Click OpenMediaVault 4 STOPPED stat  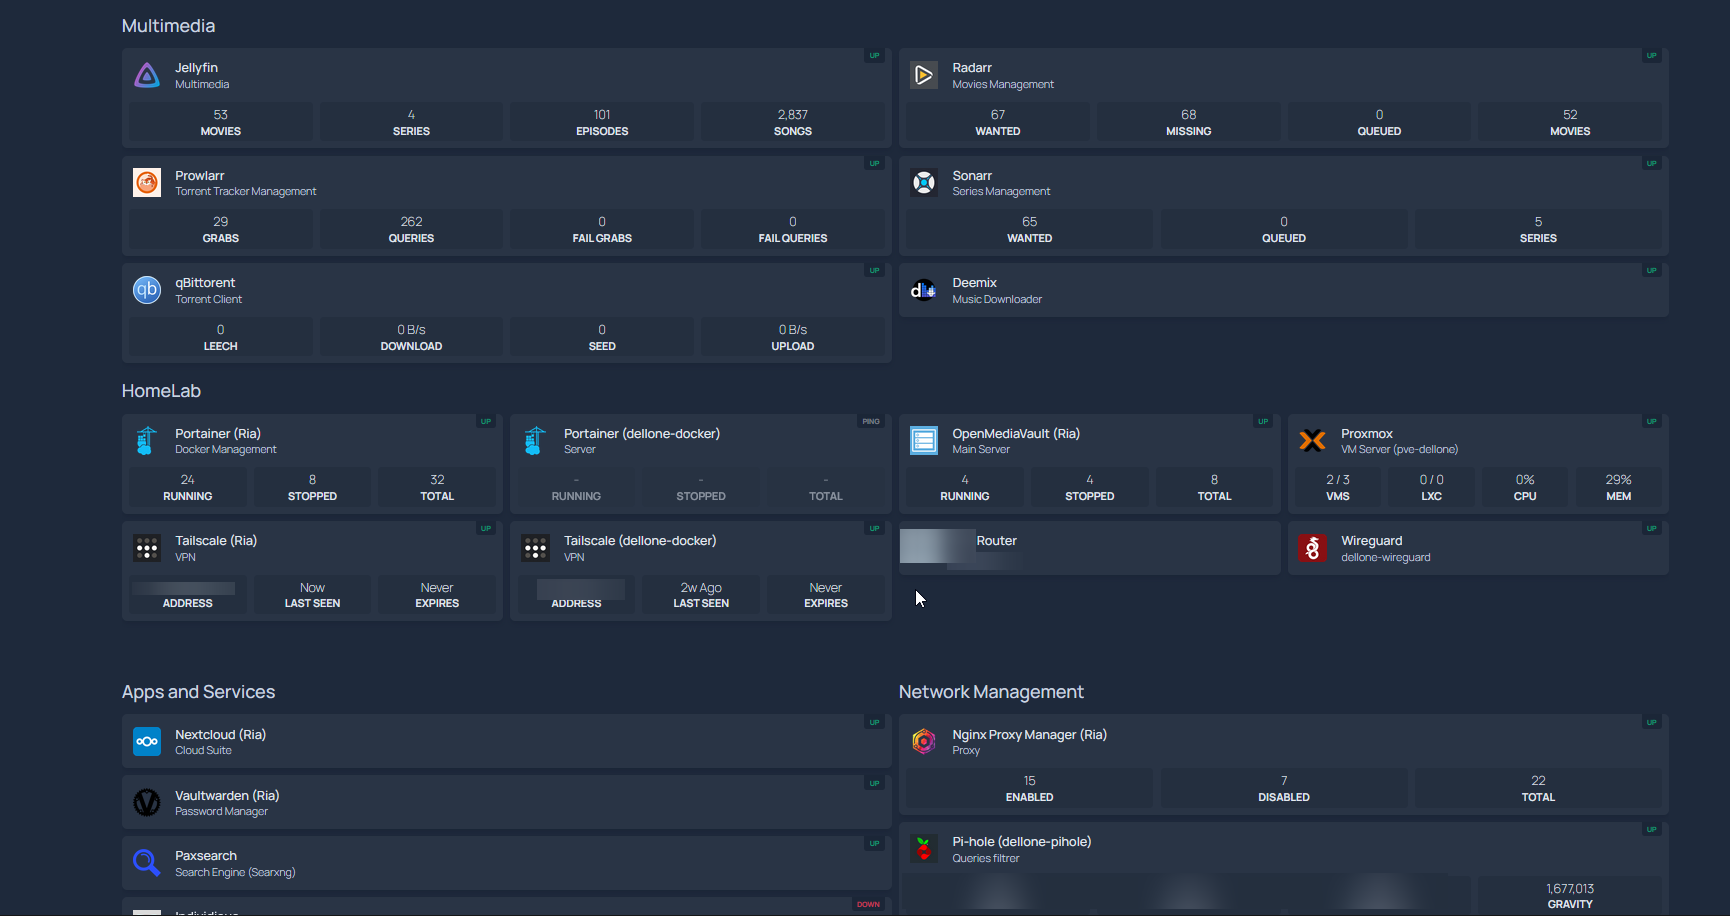click(1090, 487)
